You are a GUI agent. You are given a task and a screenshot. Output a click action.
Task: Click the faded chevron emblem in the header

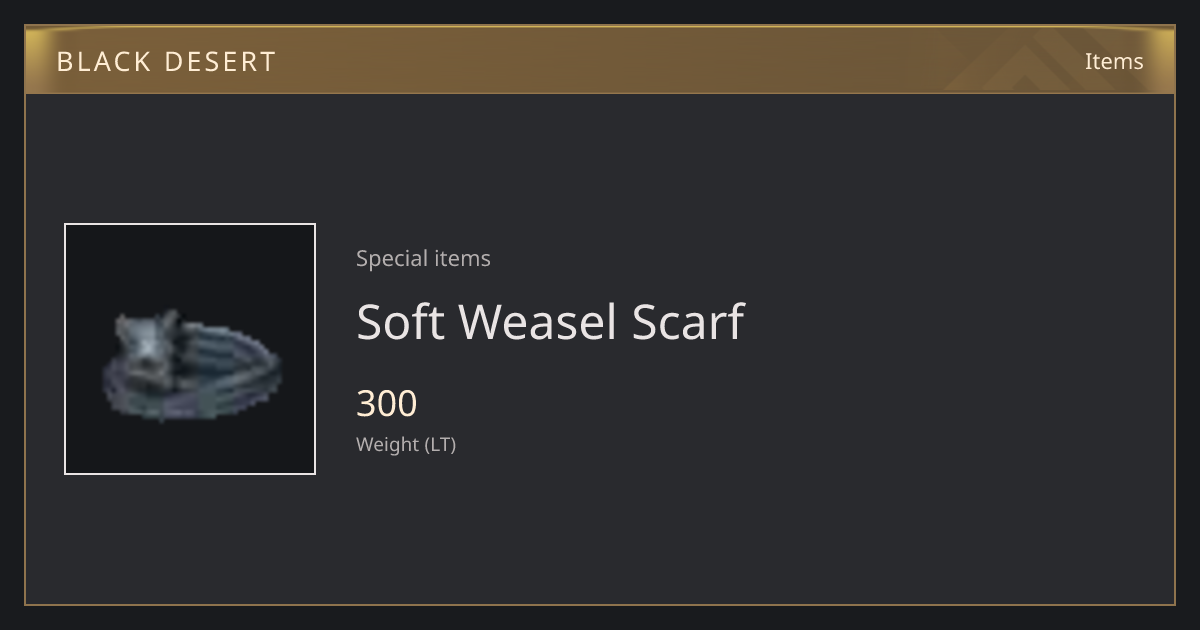(1040, 60)
